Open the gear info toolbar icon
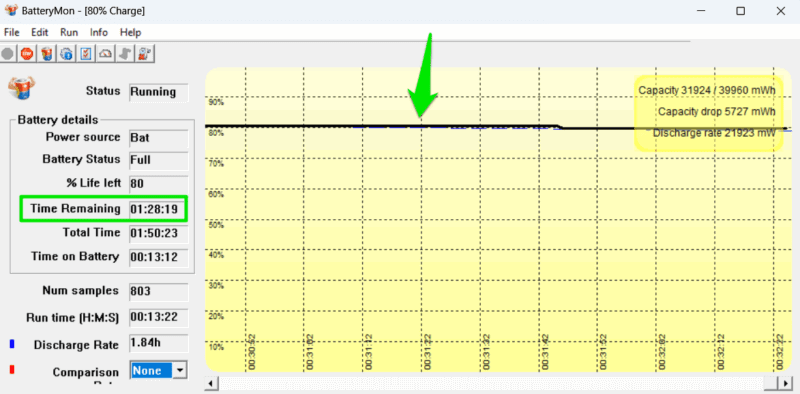Image resolution: width=800 pixels, height=394 pixels. point(66,54)
